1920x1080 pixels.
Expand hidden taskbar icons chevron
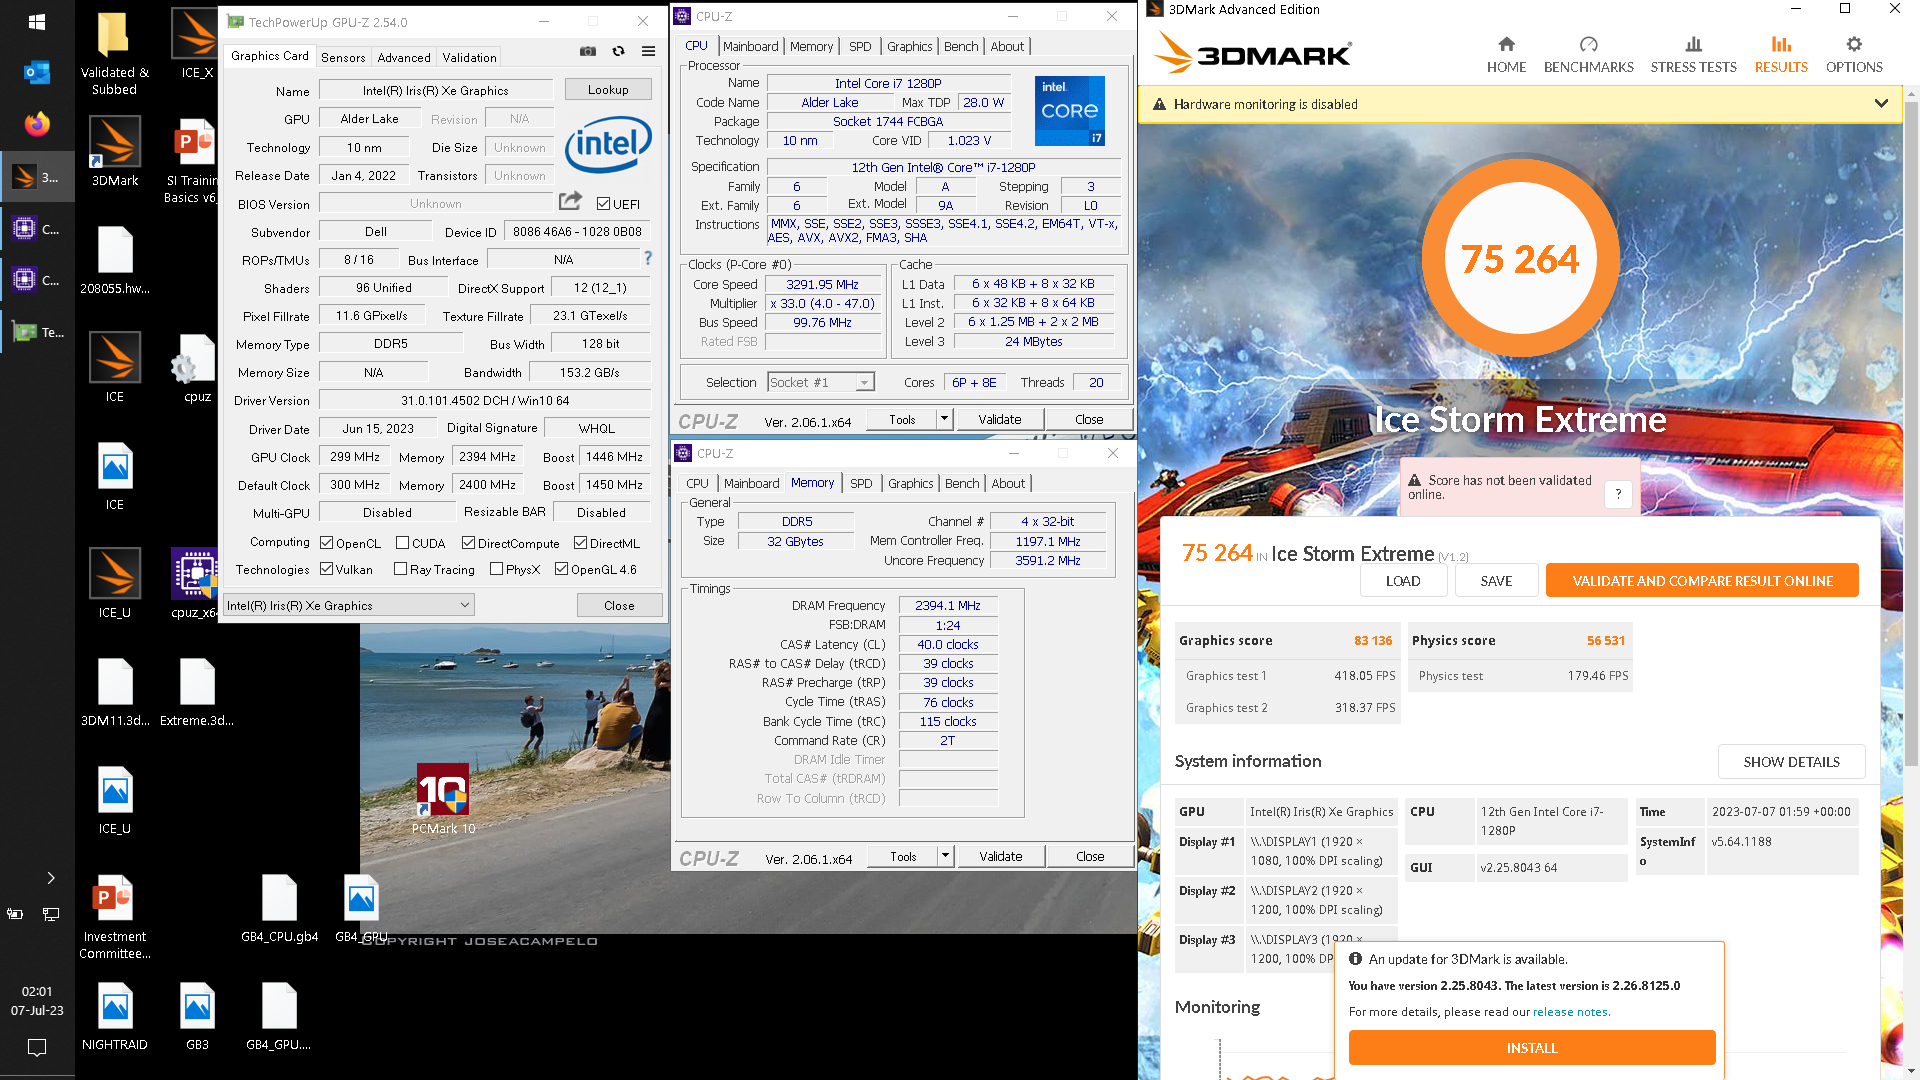[50, 878]
